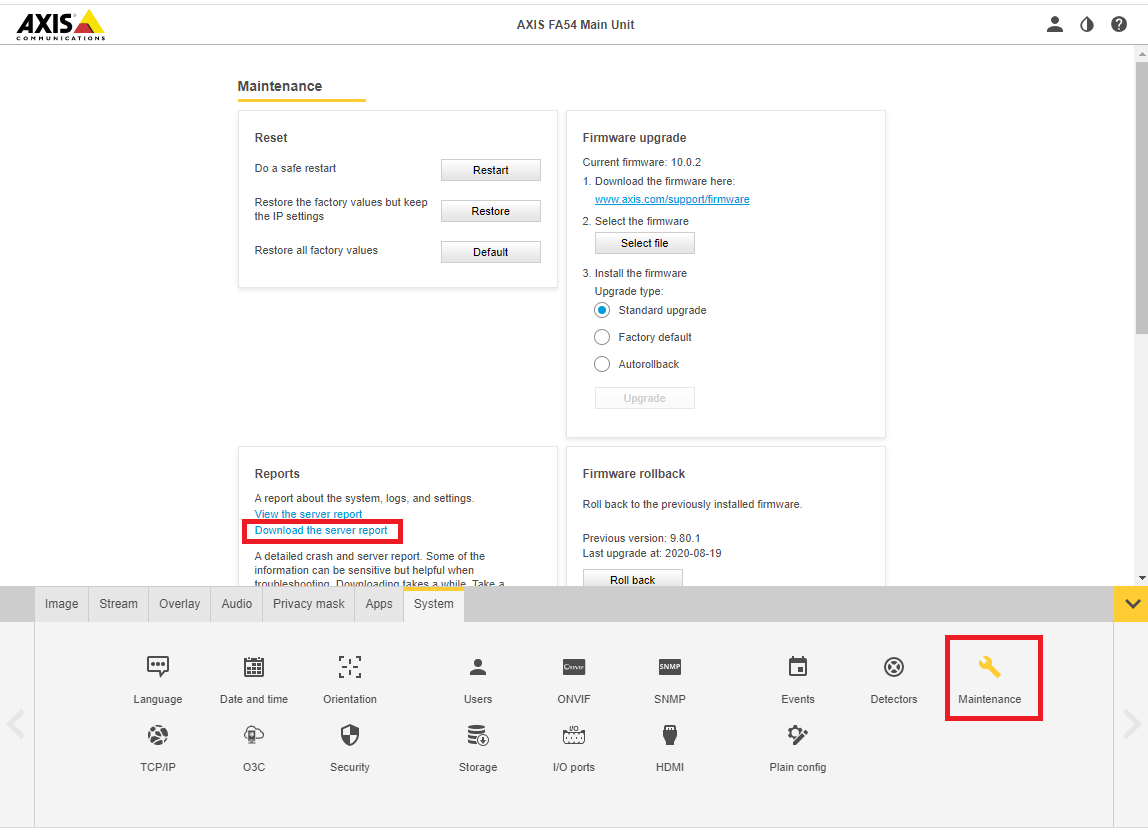The image size is (1148, 831).
Task: Open the HDMI settings icon
Action: pos(670,735)
